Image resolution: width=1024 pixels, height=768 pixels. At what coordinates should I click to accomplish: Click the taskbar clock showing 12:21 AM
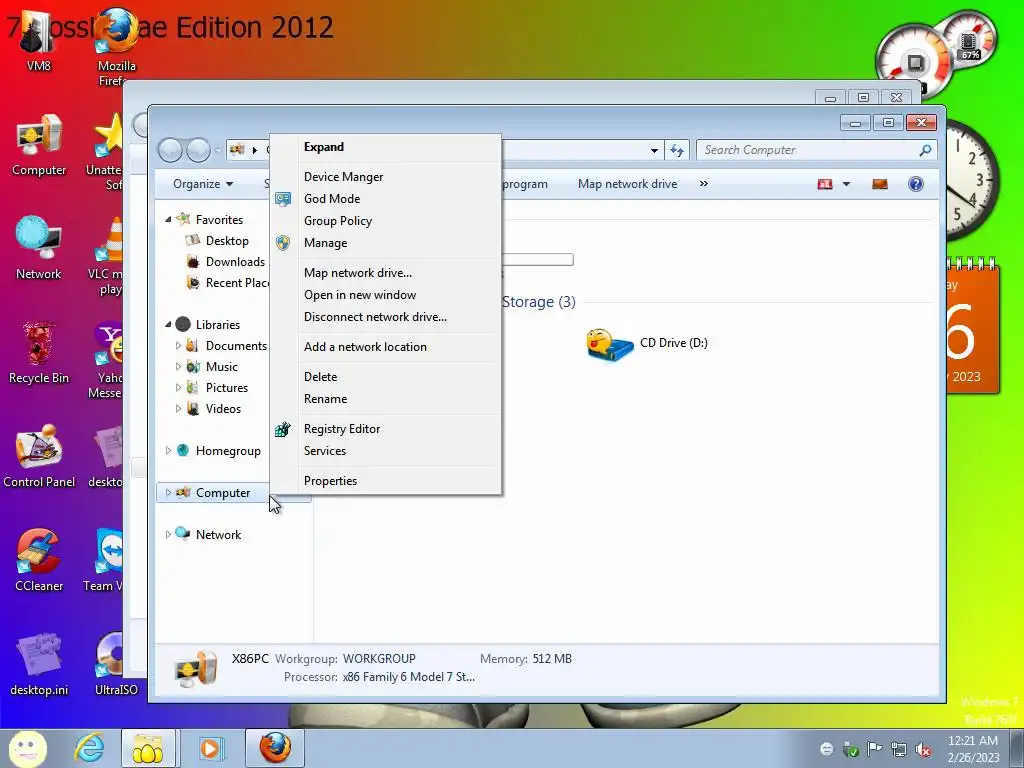(x=974, y=749)
